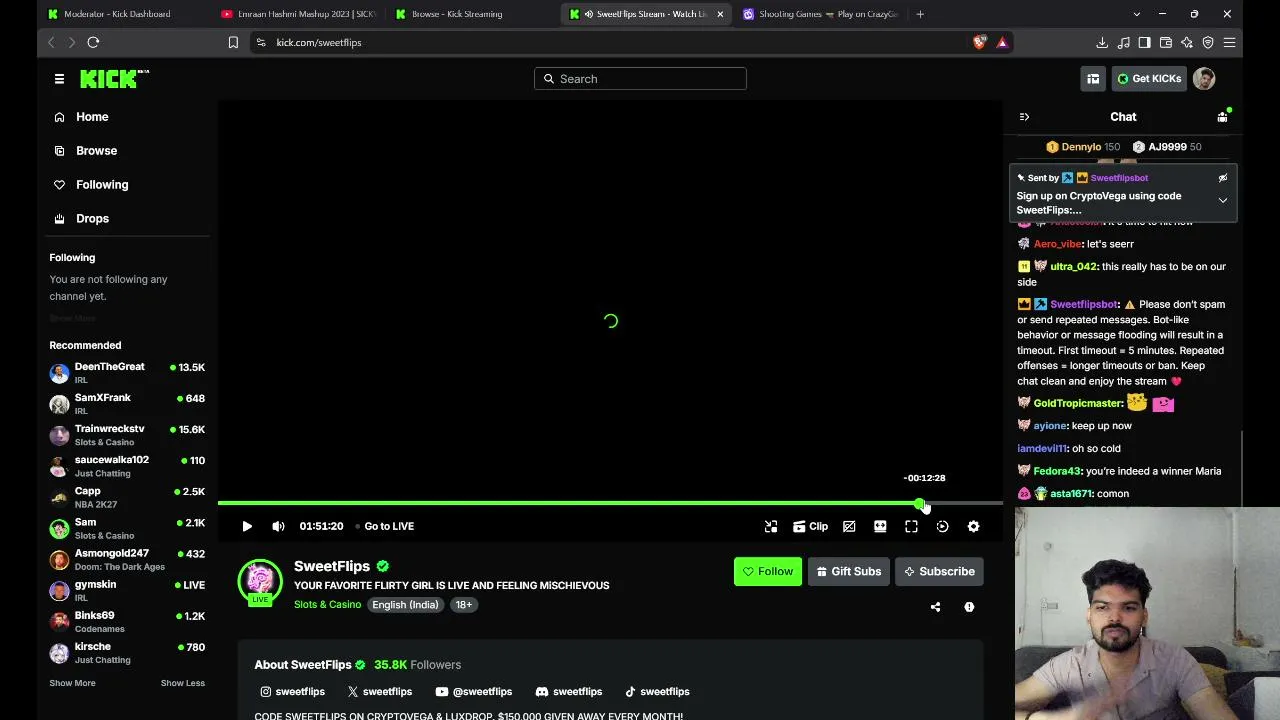
Task: Mute the stream using the volume icon
Action: [278, 526]
